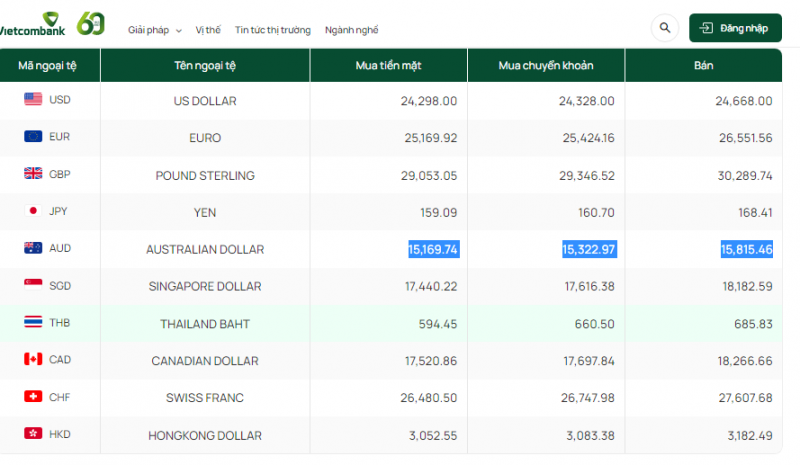Click the US flag icon for USD

pyautogui.click(x=32, y=99)
